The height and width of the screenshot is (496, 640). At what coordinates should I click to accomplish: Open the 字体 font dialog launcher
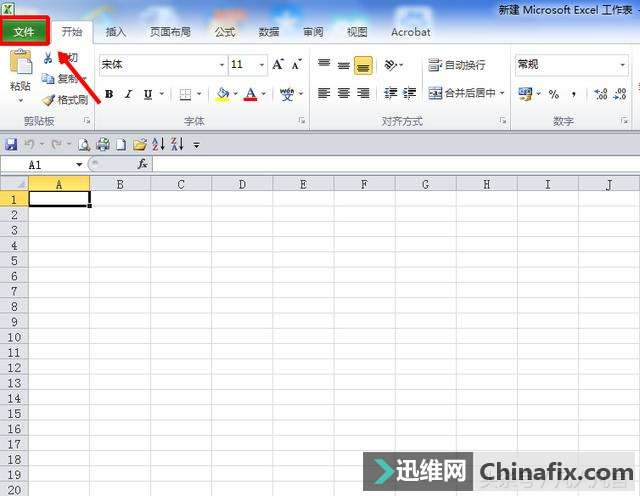[302, 120]
